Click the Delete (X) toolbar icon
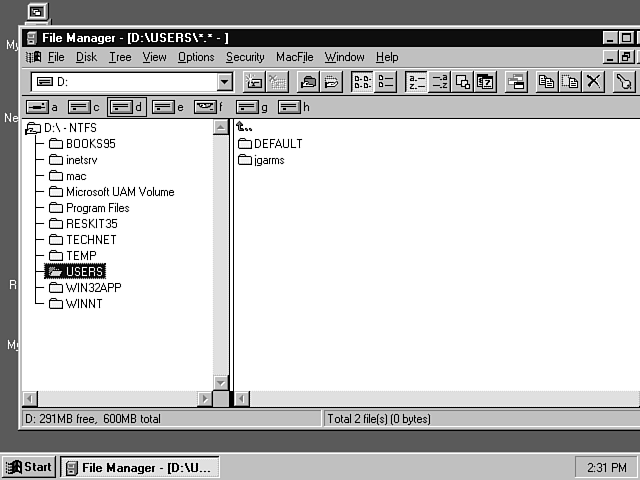Image resolution: width=640 pixels, height=480 pixels. pyautogui.click(x=593, y=82)
